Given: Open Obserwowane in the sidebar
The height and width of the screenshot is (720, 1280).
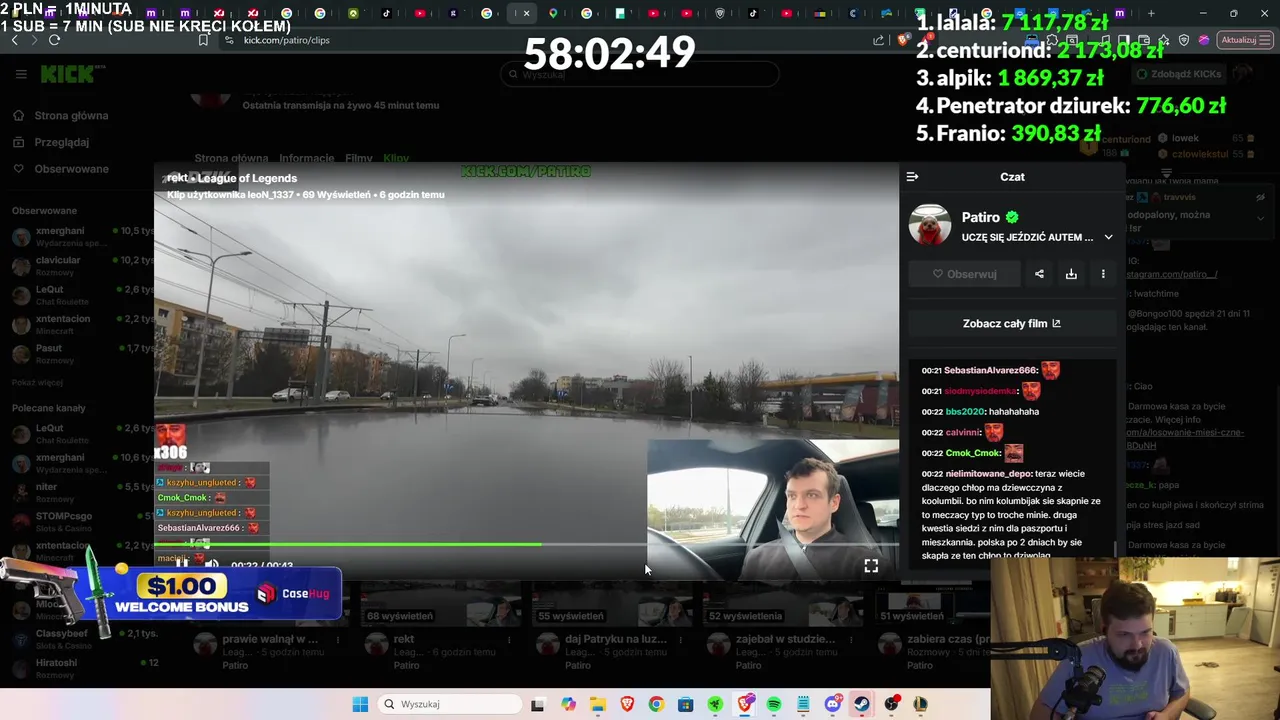Looking at the screenshot, I should [71, 169].
